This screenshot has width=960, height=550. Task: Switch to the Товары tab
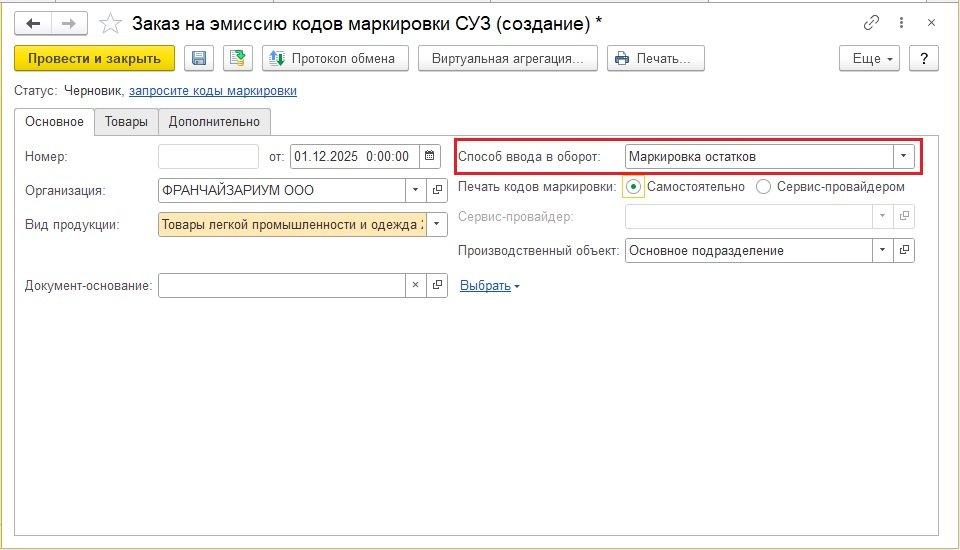tap(126, 122)
